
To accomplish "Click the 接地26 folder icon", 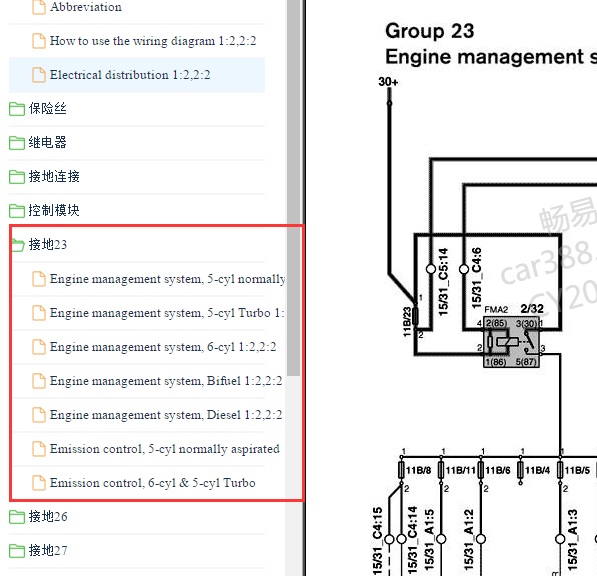I will (17, 517).
